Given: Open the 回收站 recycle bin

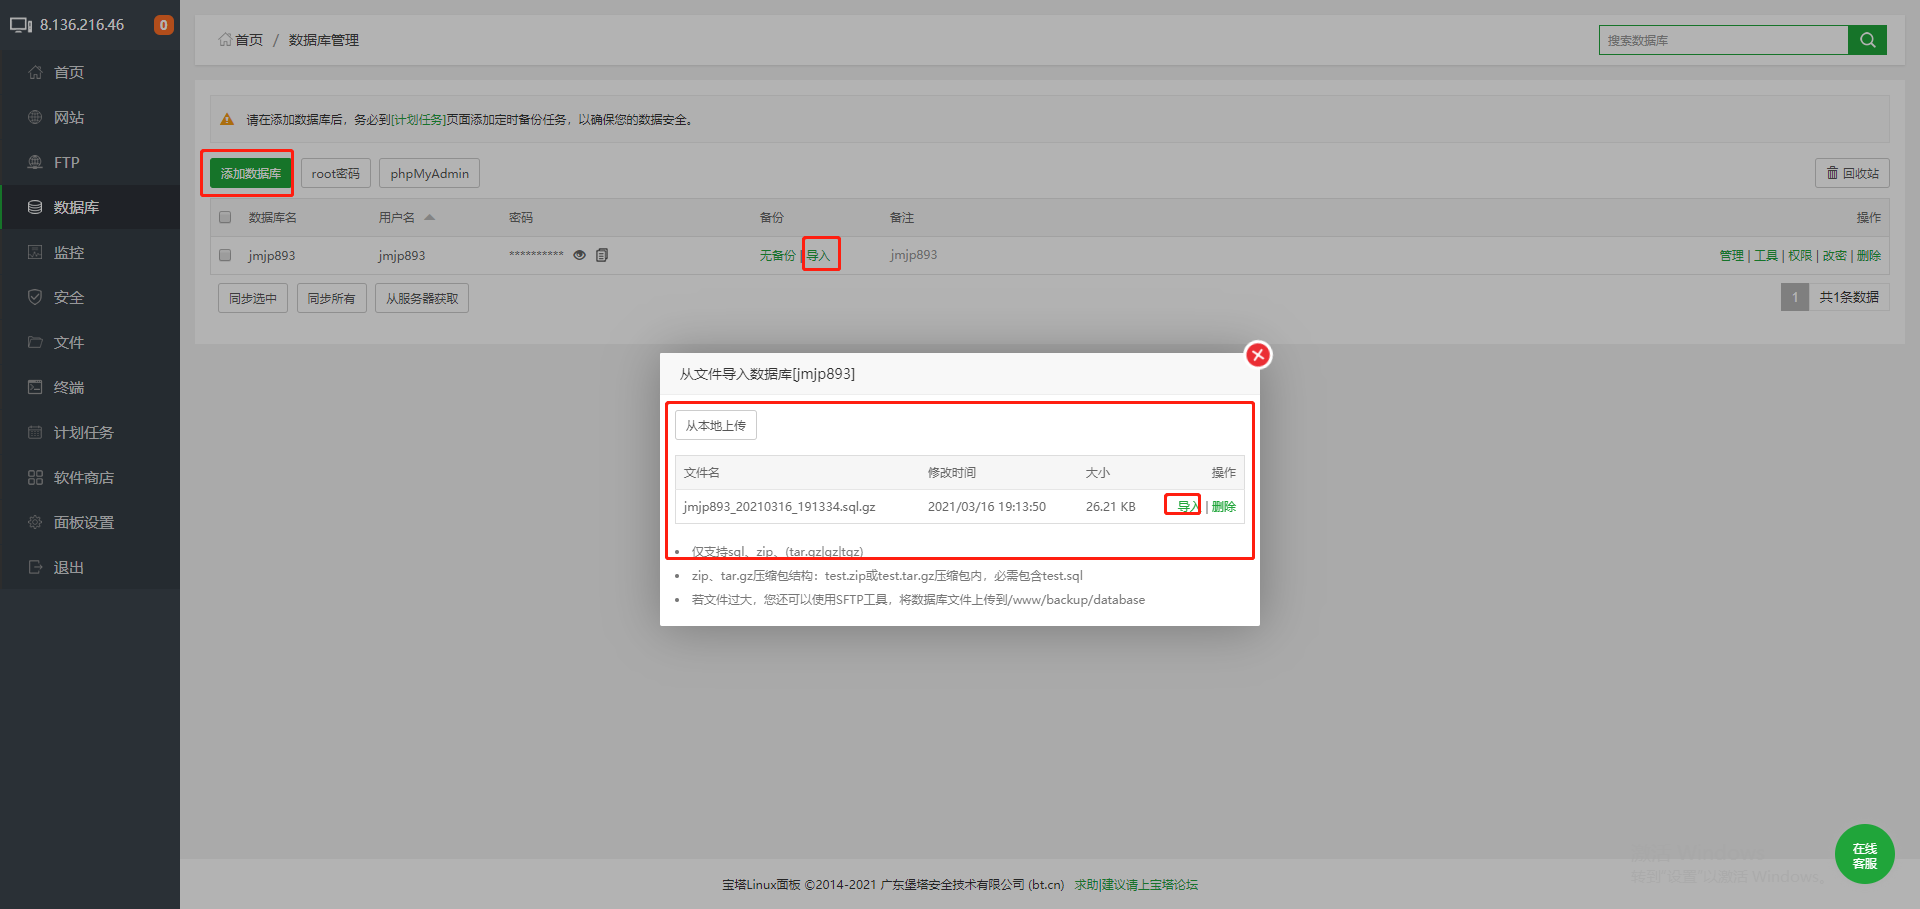Looking at the screenshot, I should (x=1852, y=173).
